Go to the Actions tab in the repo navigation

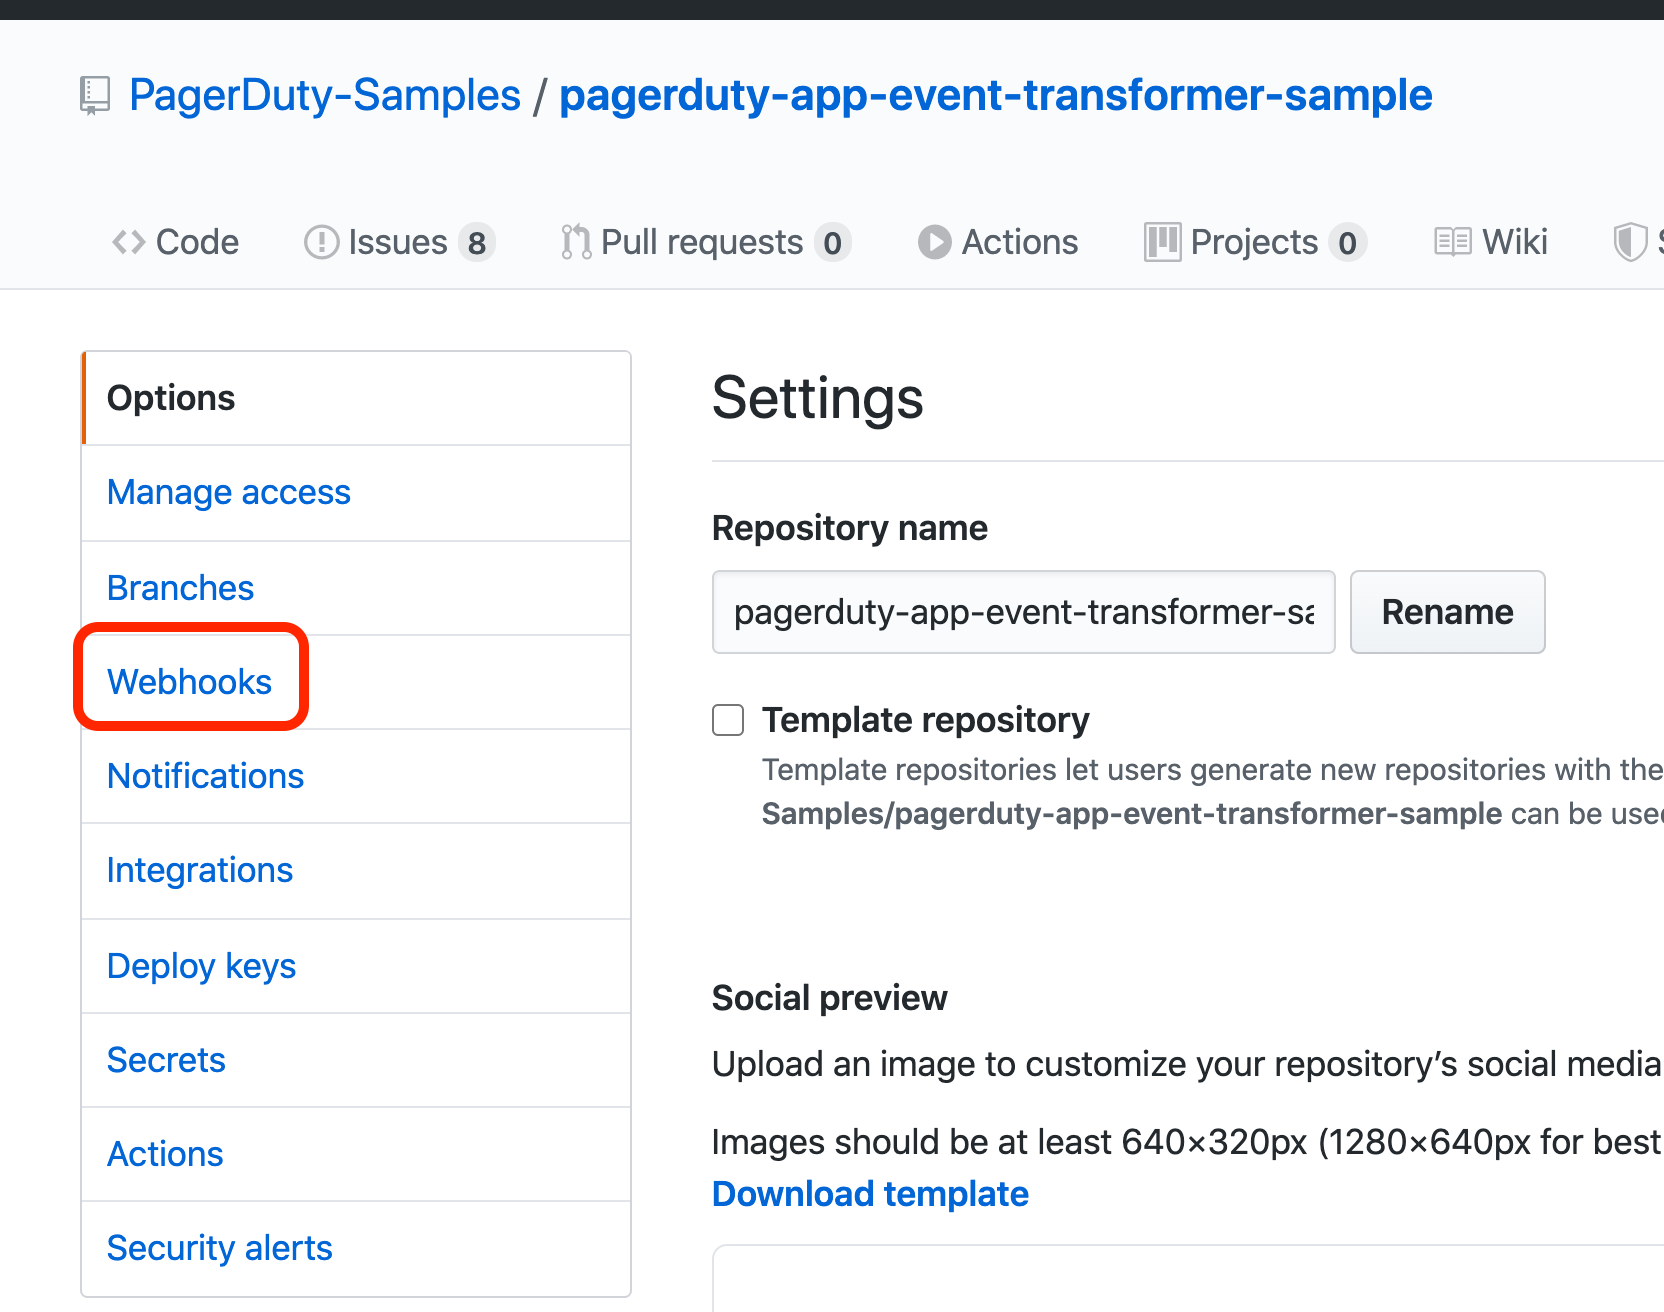(998, 242)
